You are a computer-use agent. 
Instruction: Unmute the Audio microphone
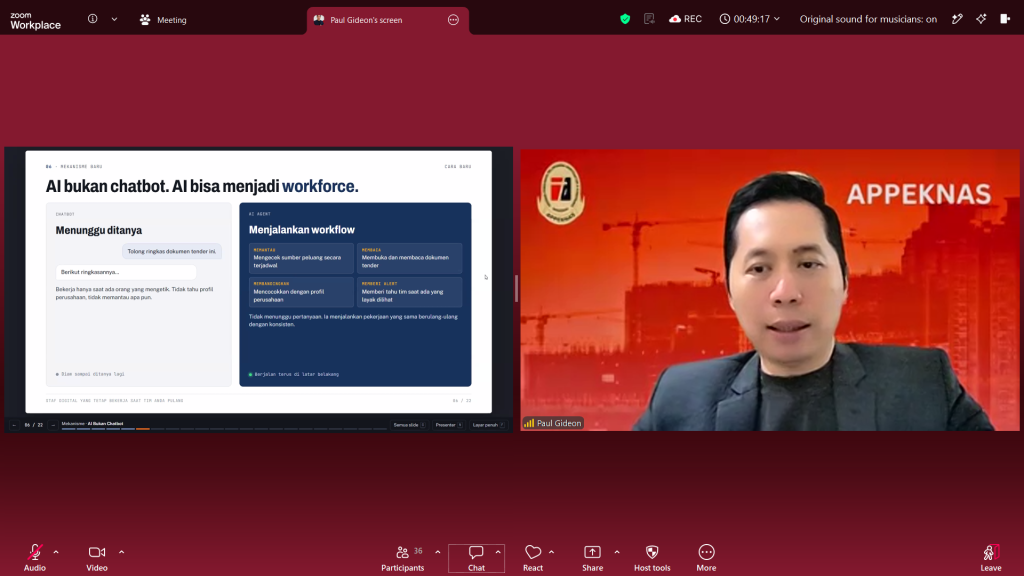35,558
